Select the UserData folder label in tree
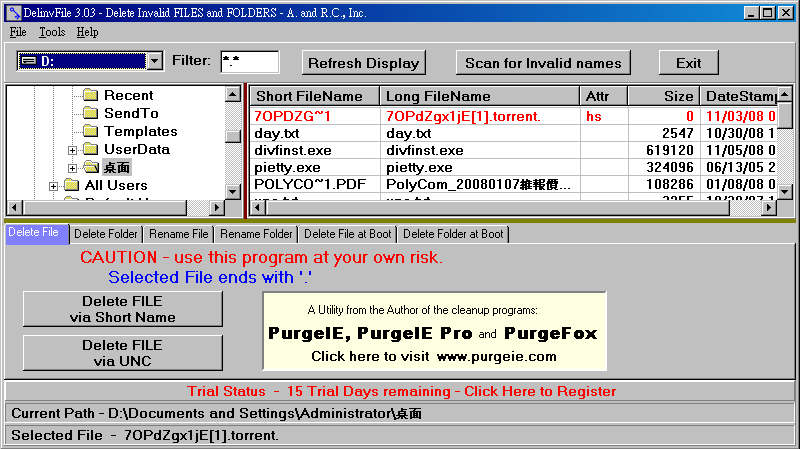The image size is (800, 449). click(x=137, y=149)
